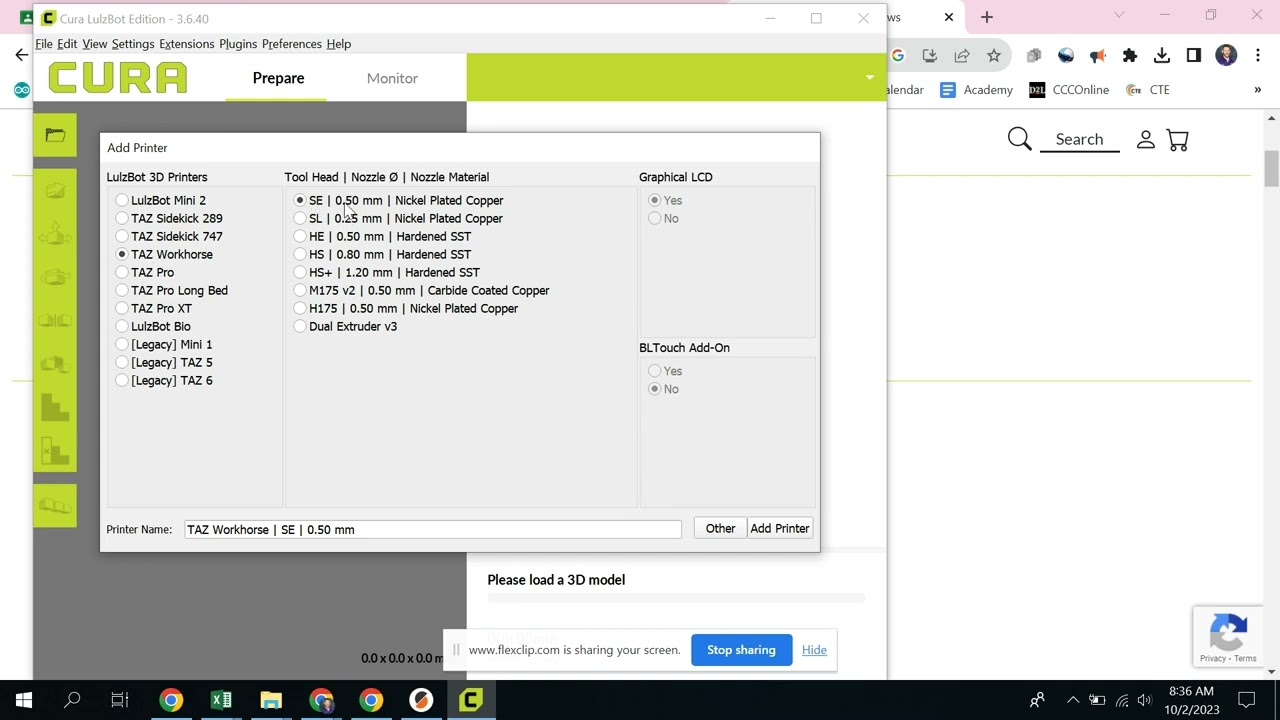The image size is (1280, 720).
Task: Click the megaphone extension icon in the browser
Action: click(x=1098, y=56)
